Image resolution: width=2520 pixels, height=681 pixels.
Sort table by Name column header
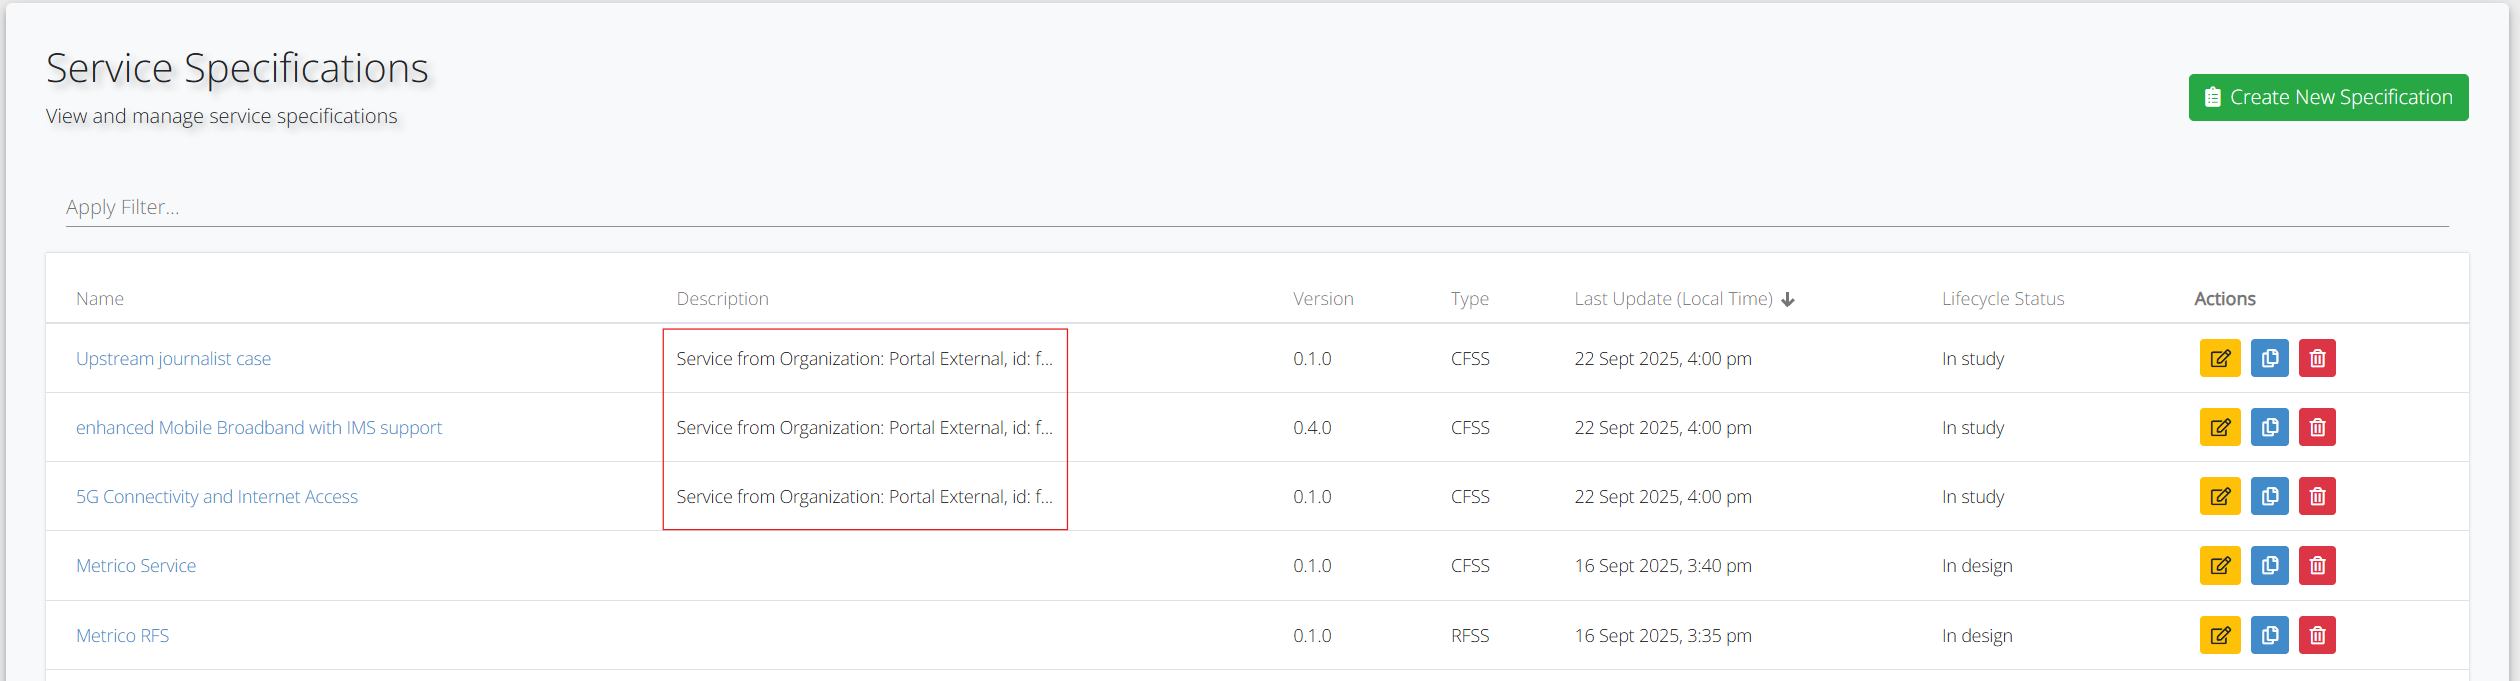point(100,299)
